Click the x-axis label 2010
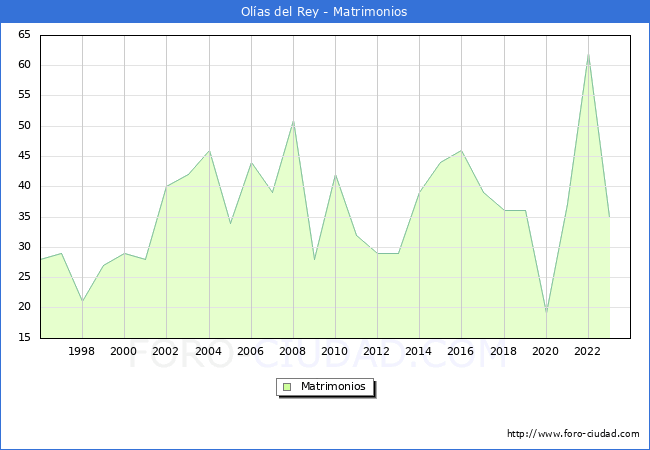The image size is (650, 450). point(335,351)
